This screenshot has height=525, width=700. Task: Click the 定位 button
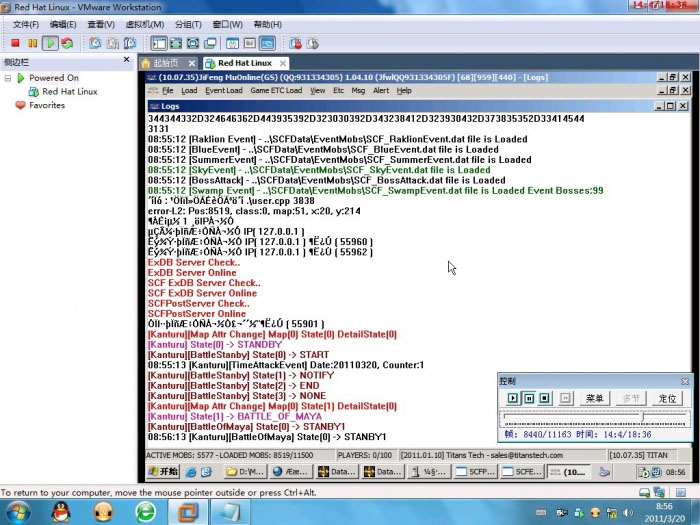pyautogui.click(x=667, y=398)
